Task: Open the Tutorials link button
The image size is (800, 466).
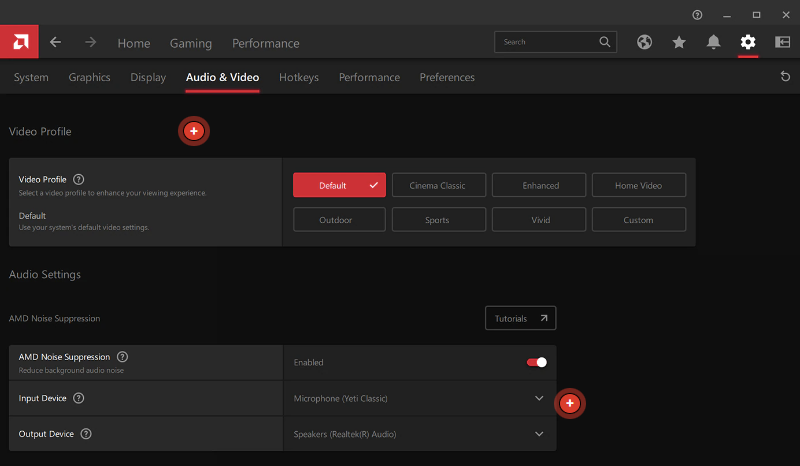Action: coord(520,318)
